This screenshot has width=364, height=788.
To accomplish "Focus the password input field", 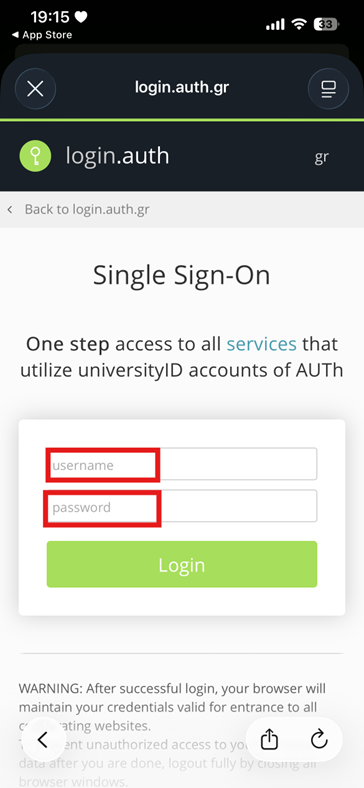I will coord(182,506).
